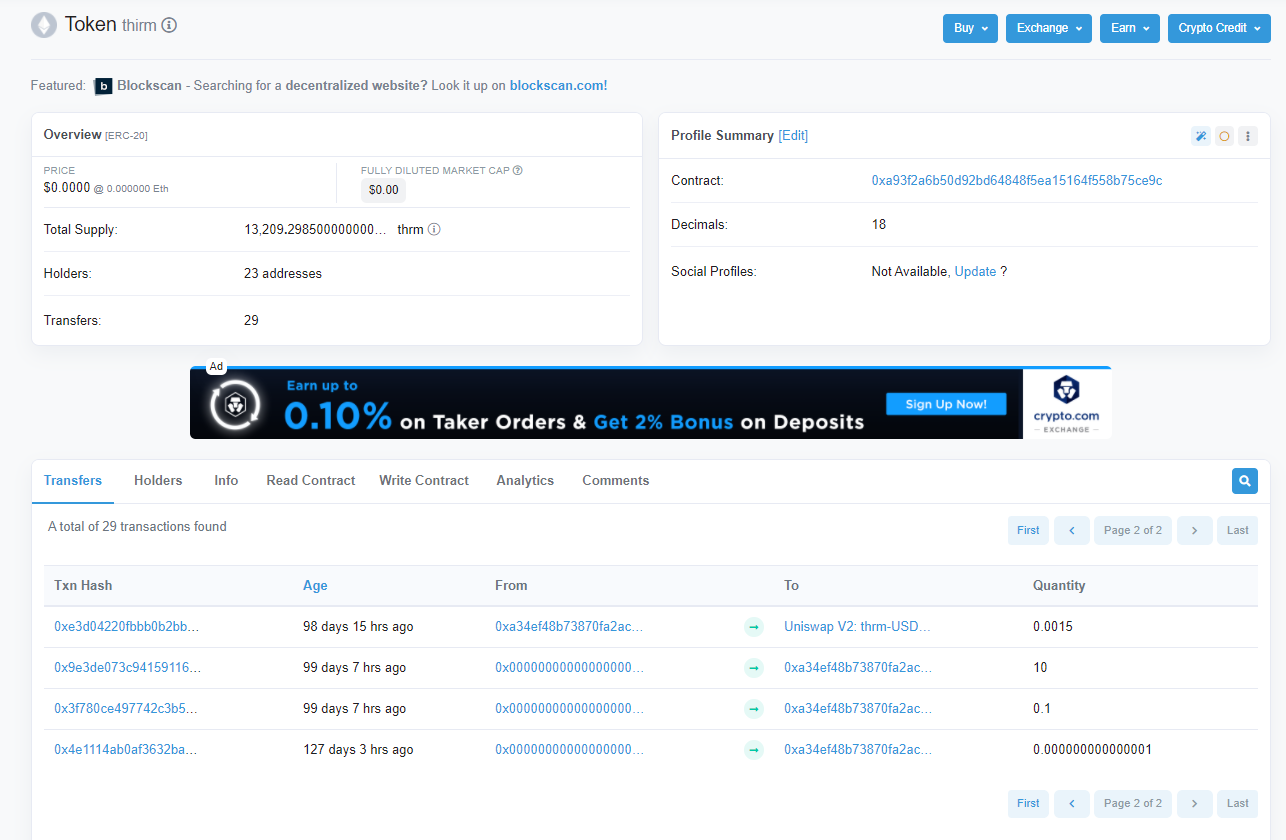Click the Blockscan logo in the Featured line

tap(103, 86)
